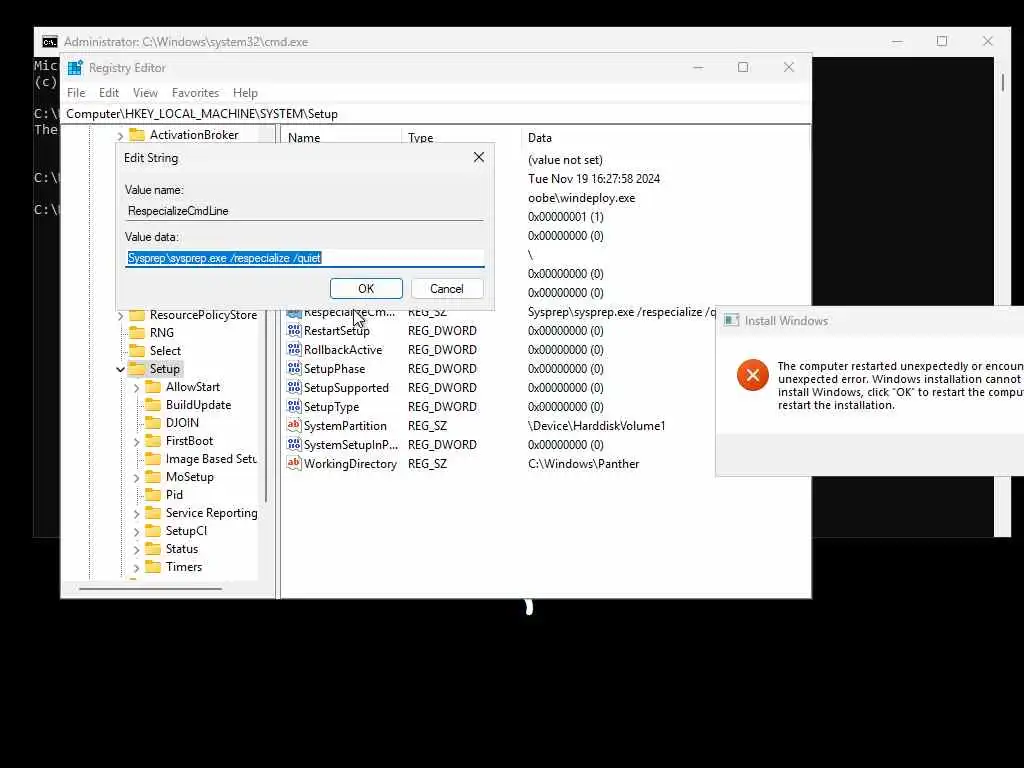Click the RNG folder icon
1024x768 pixels.
click(137, 332)
